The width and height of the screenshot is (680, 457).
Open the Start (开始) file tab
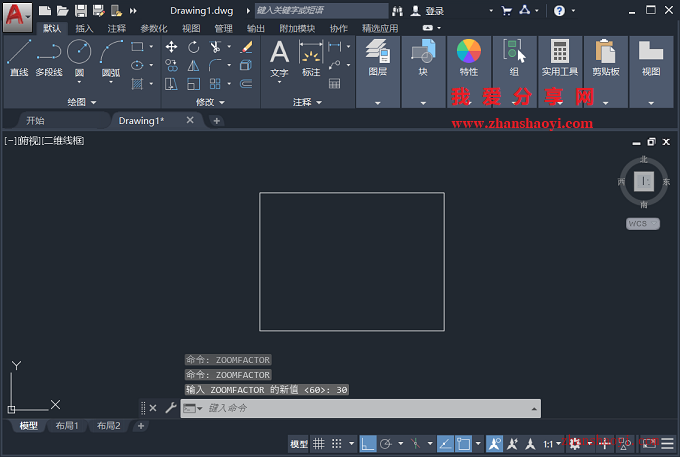(x=35, y=121)
